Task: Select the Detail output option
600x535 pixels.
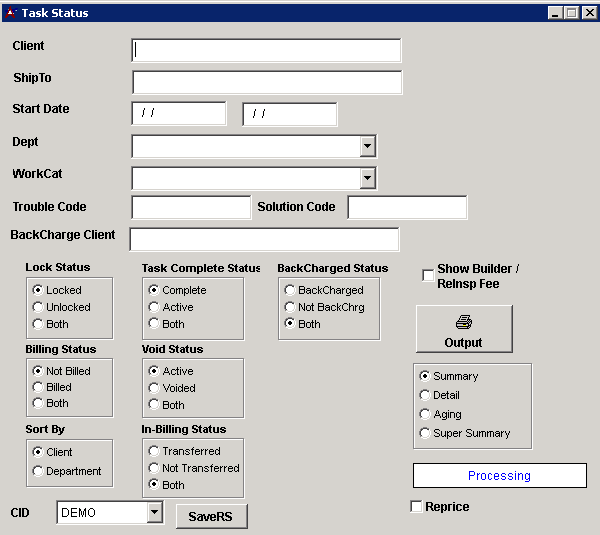Action: [x=425, y=395]
